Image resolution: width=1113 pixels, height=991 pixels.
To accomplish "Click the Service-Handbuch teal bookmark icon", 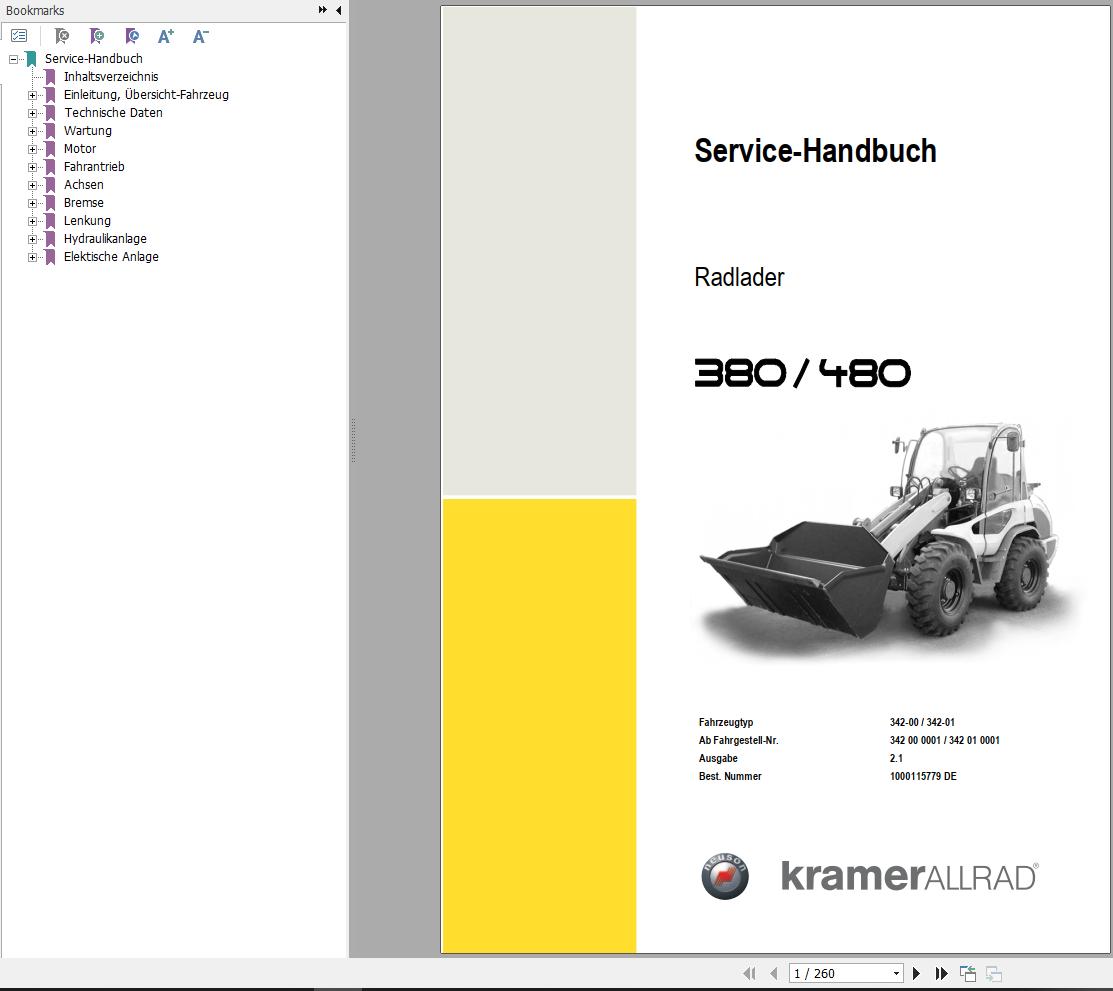I will click(x=31, y=59).
